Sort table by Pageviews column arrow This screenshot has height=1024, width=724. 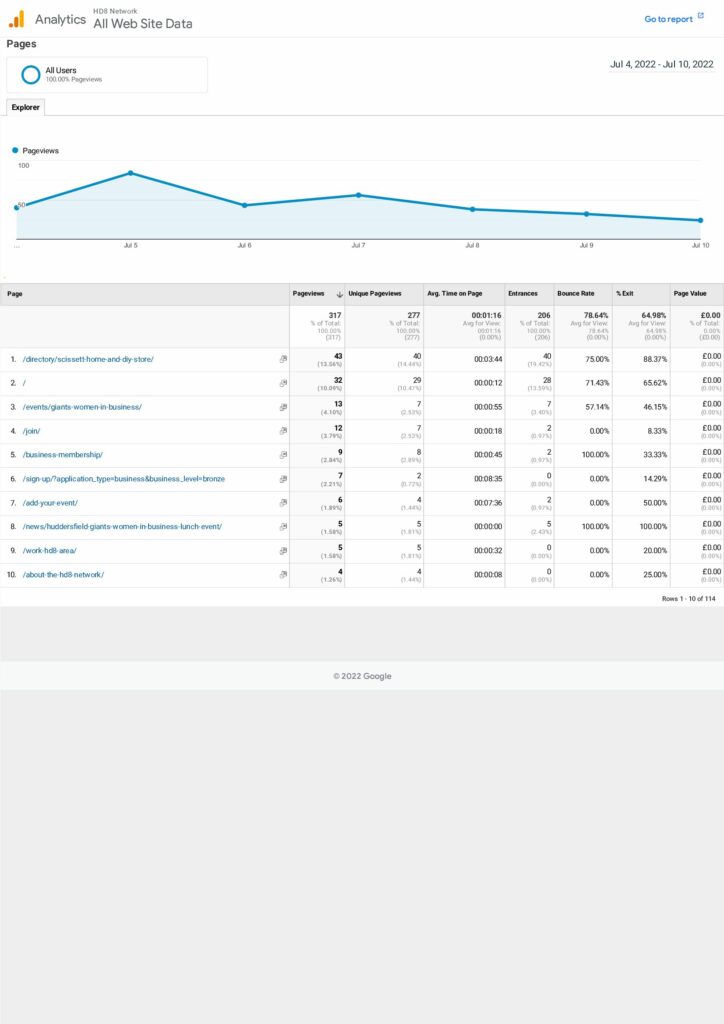pyautogui.click(x=339, y=294)
